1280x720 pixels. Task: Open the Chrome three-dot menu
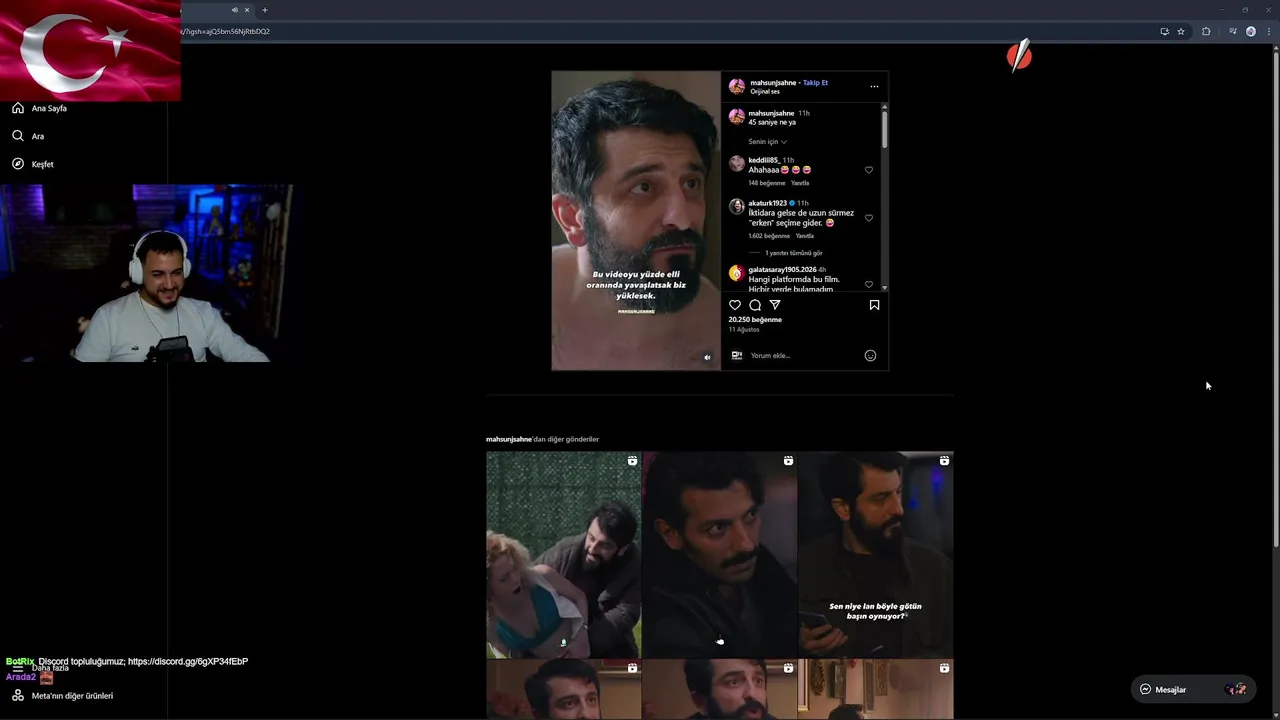pos(1267,31)
